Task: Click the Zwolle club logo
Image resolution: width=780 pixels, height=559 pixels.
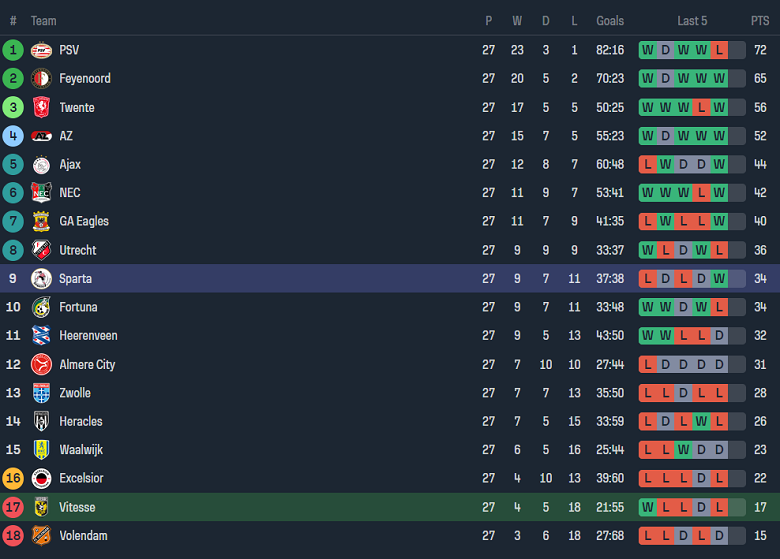Action: [x=41, y=393]
